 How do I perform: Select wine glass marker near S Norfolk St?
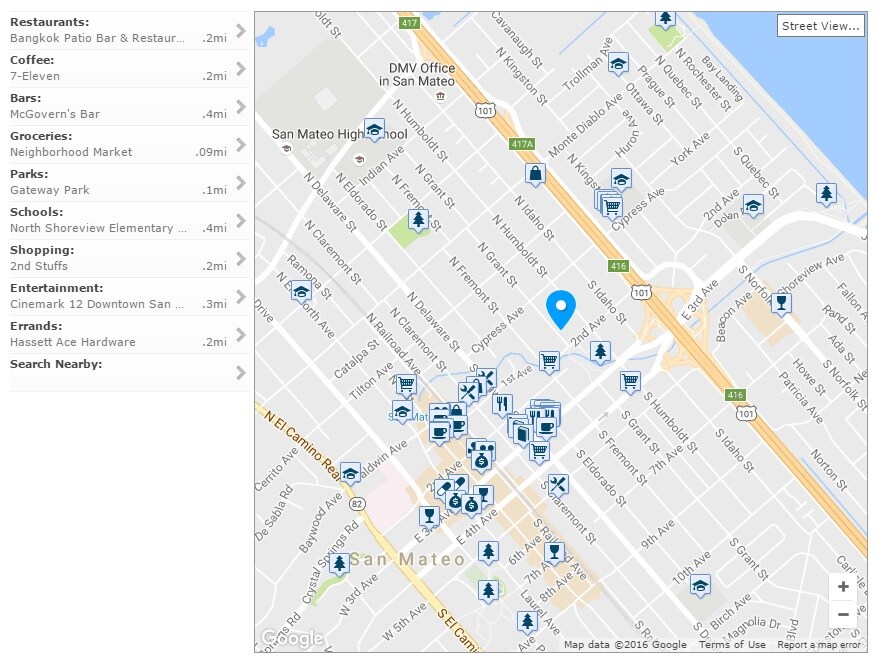pos(782,303)
